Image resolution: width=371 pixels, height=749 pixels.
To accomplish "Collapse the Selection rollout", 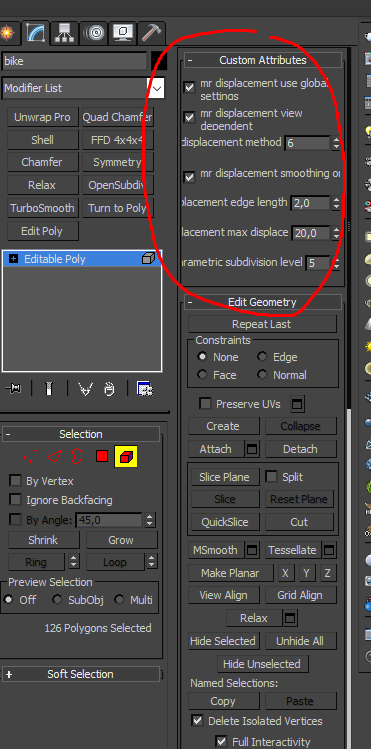I will [x=8, y=434].
